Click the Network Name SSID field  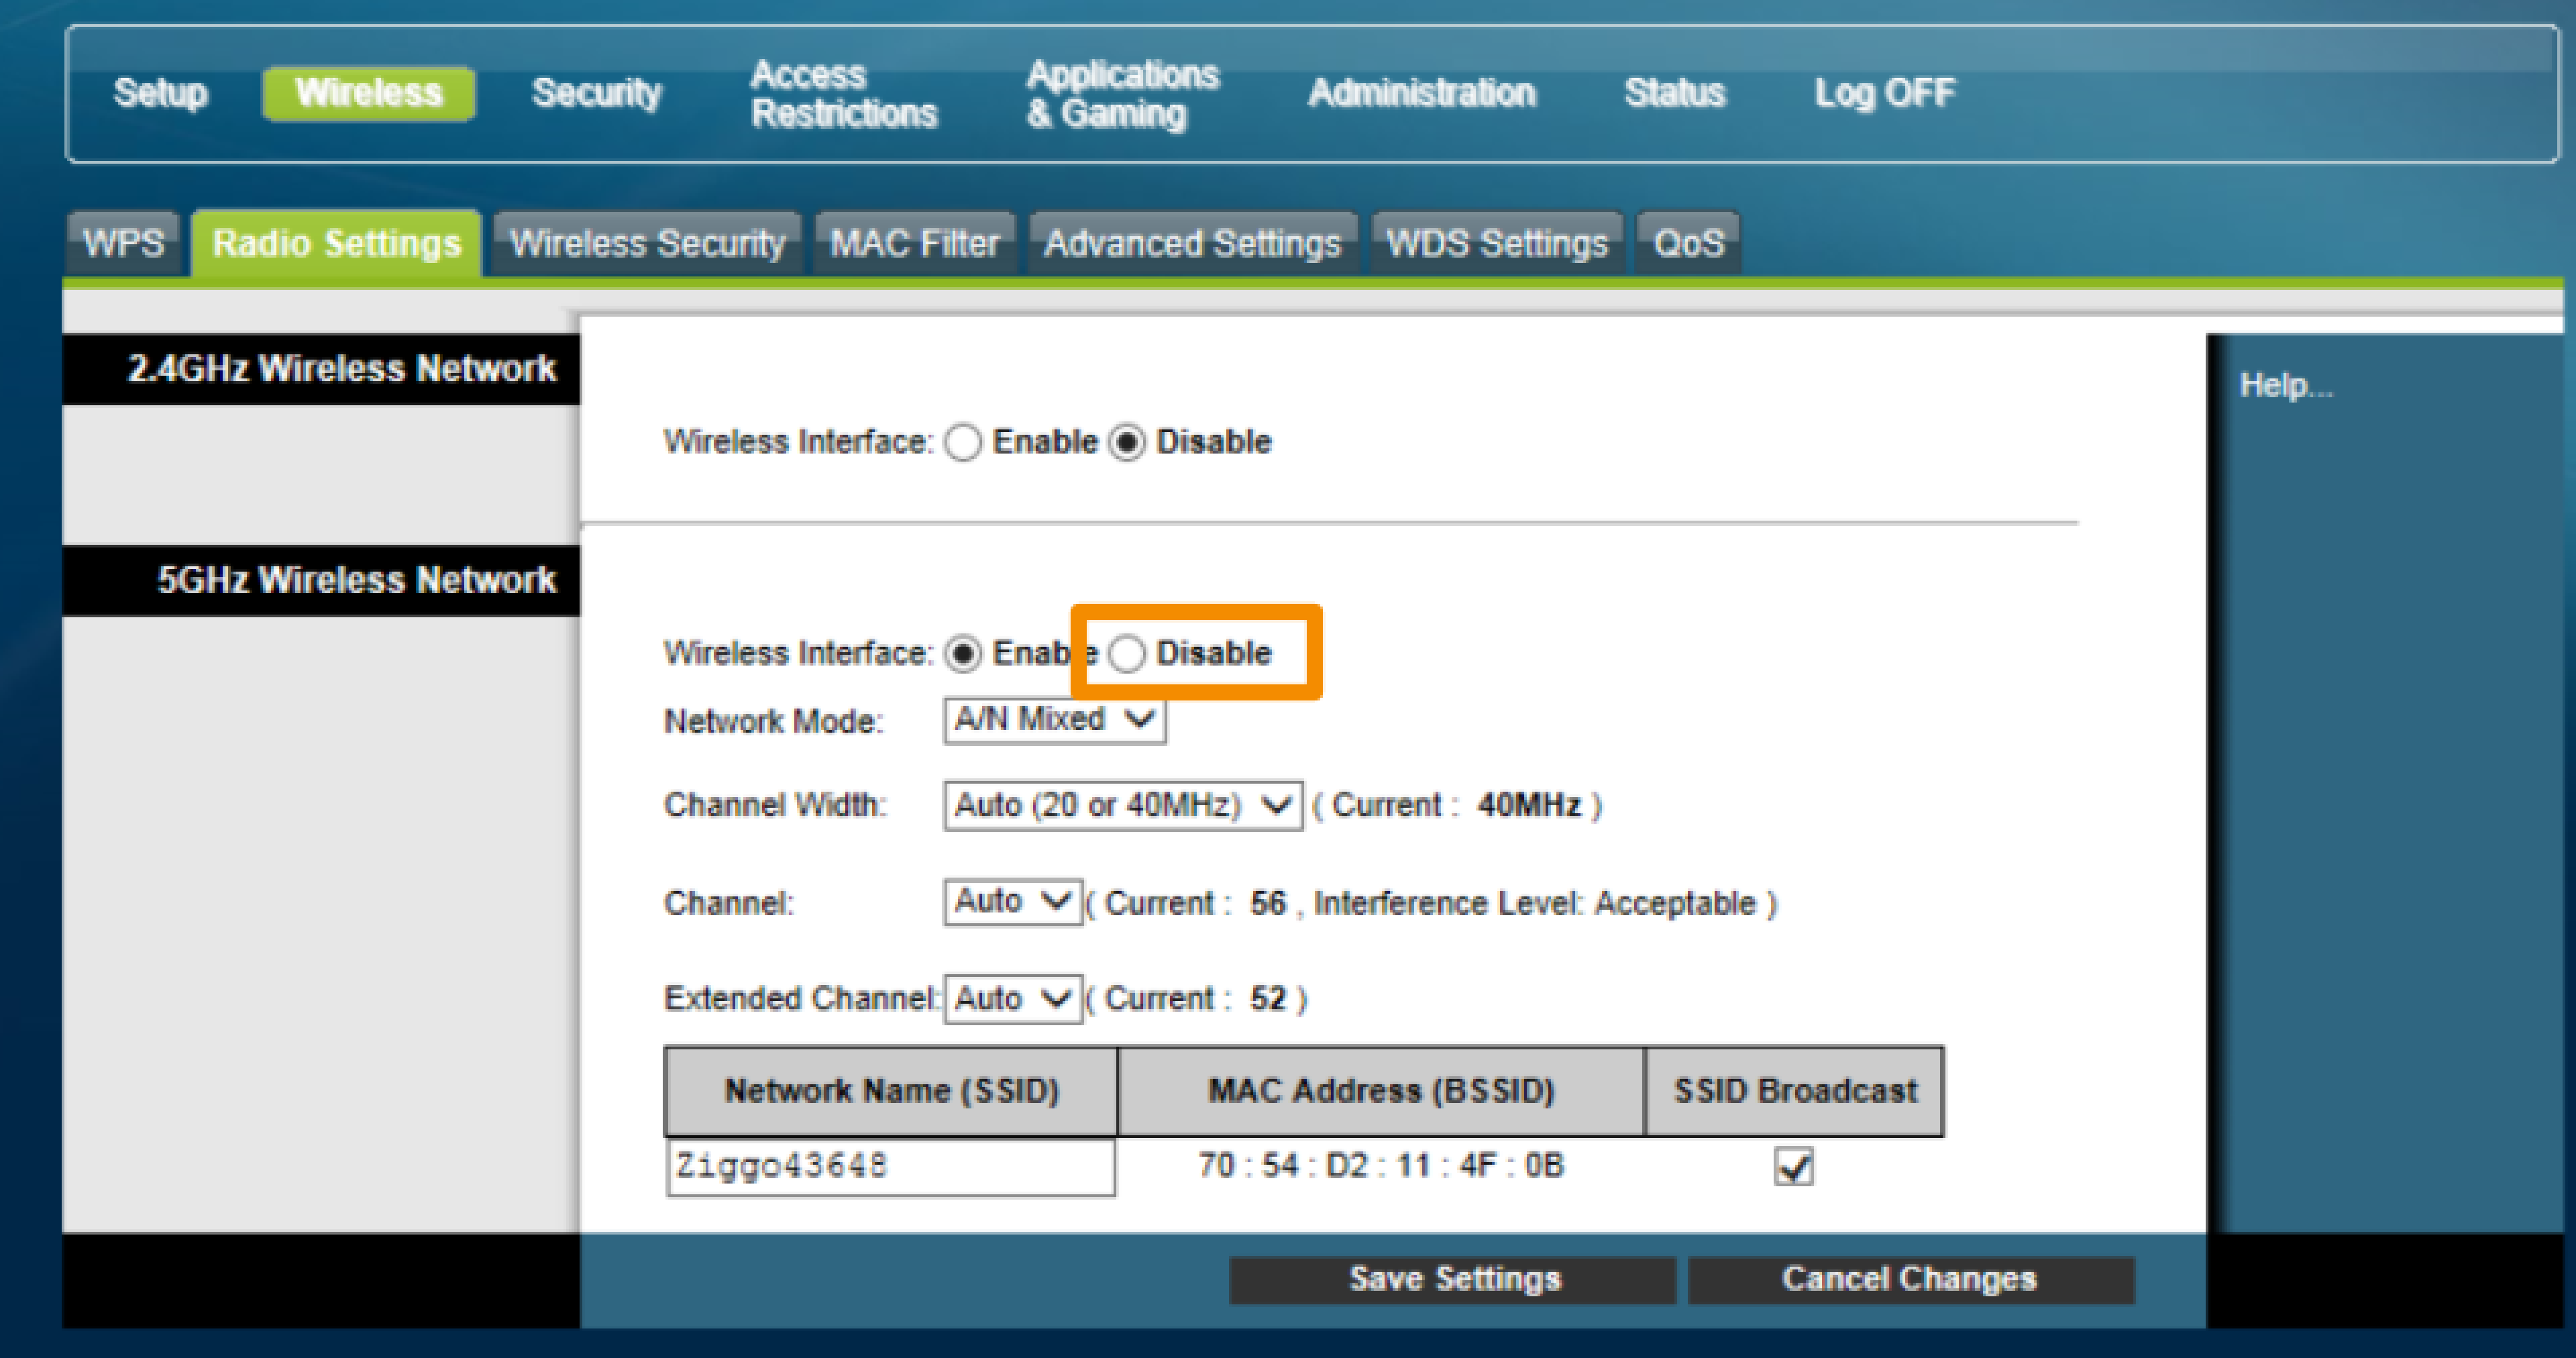tap(889, 1166)
